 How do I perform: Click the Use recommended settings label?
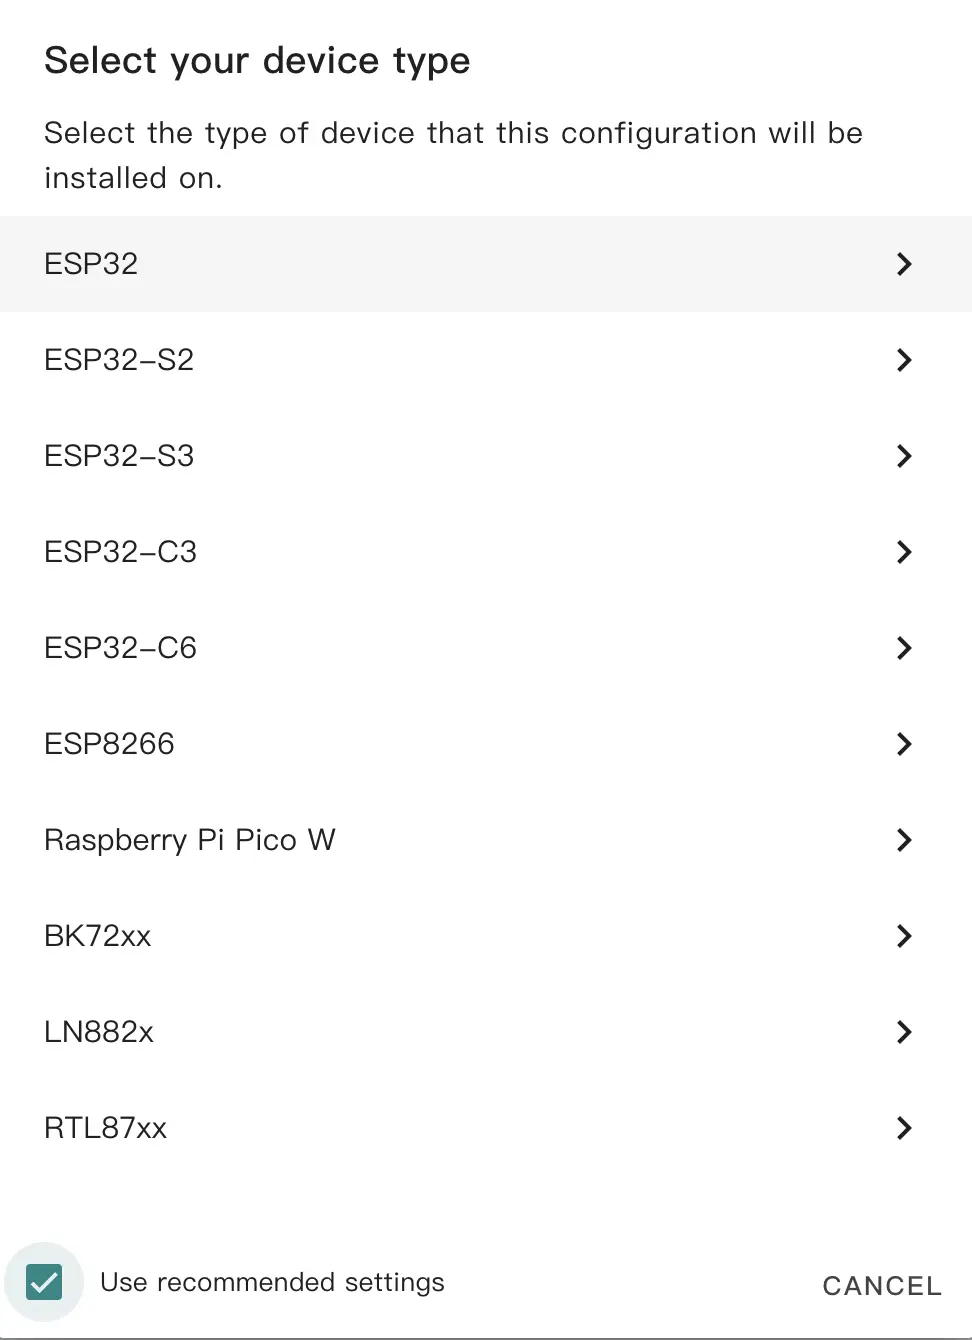[272, 1282]
